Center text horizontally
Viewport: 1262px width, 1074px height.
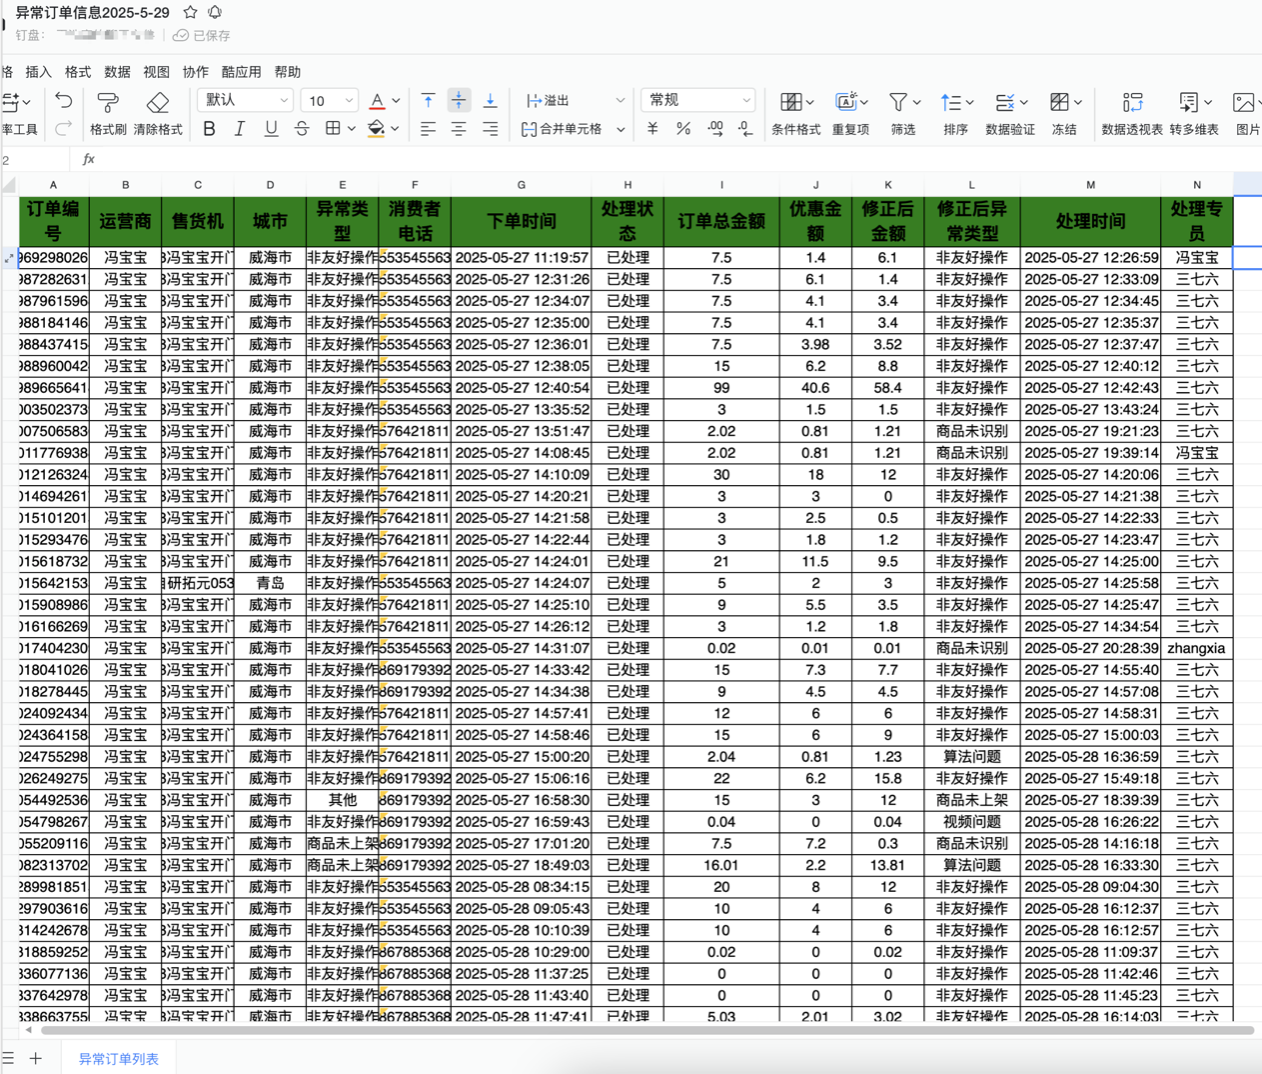click(x=459, y=128)
